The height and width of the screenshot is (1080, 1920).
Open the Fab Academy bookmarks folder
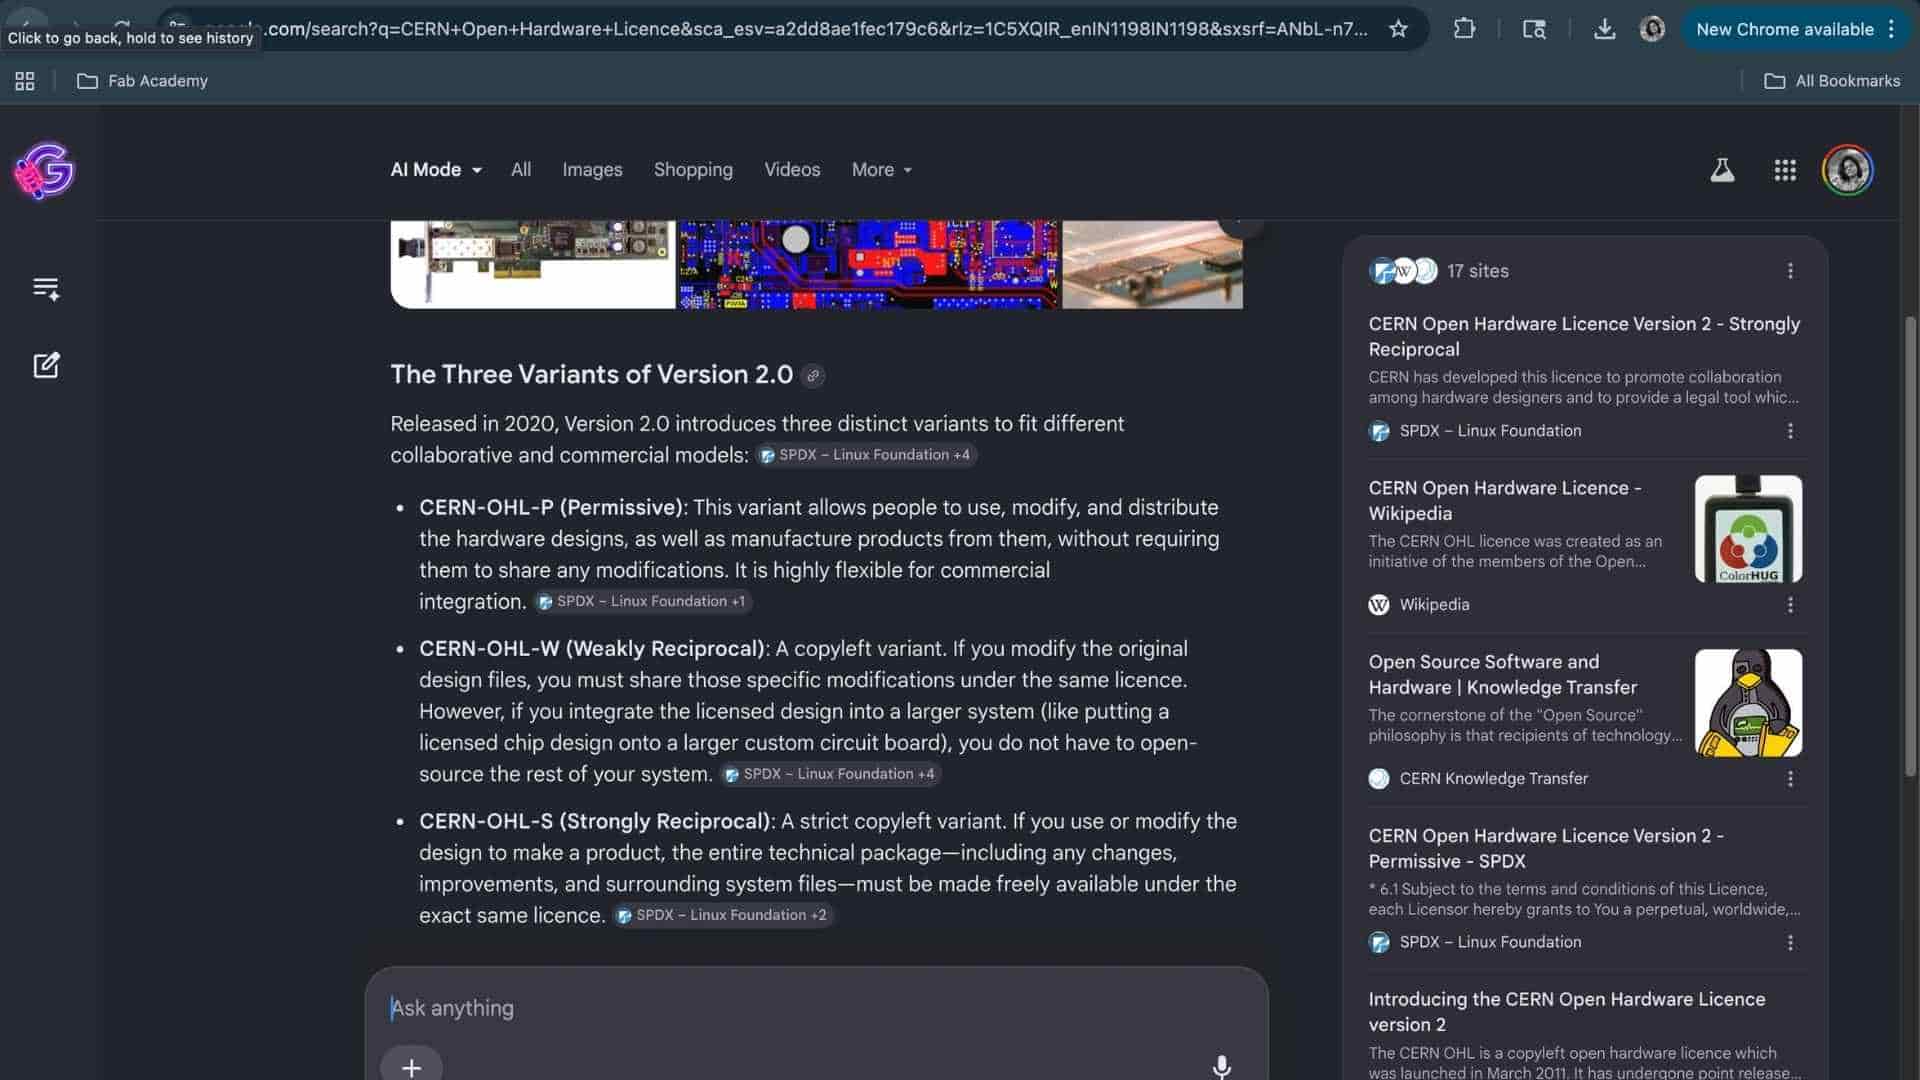point(143,81)
